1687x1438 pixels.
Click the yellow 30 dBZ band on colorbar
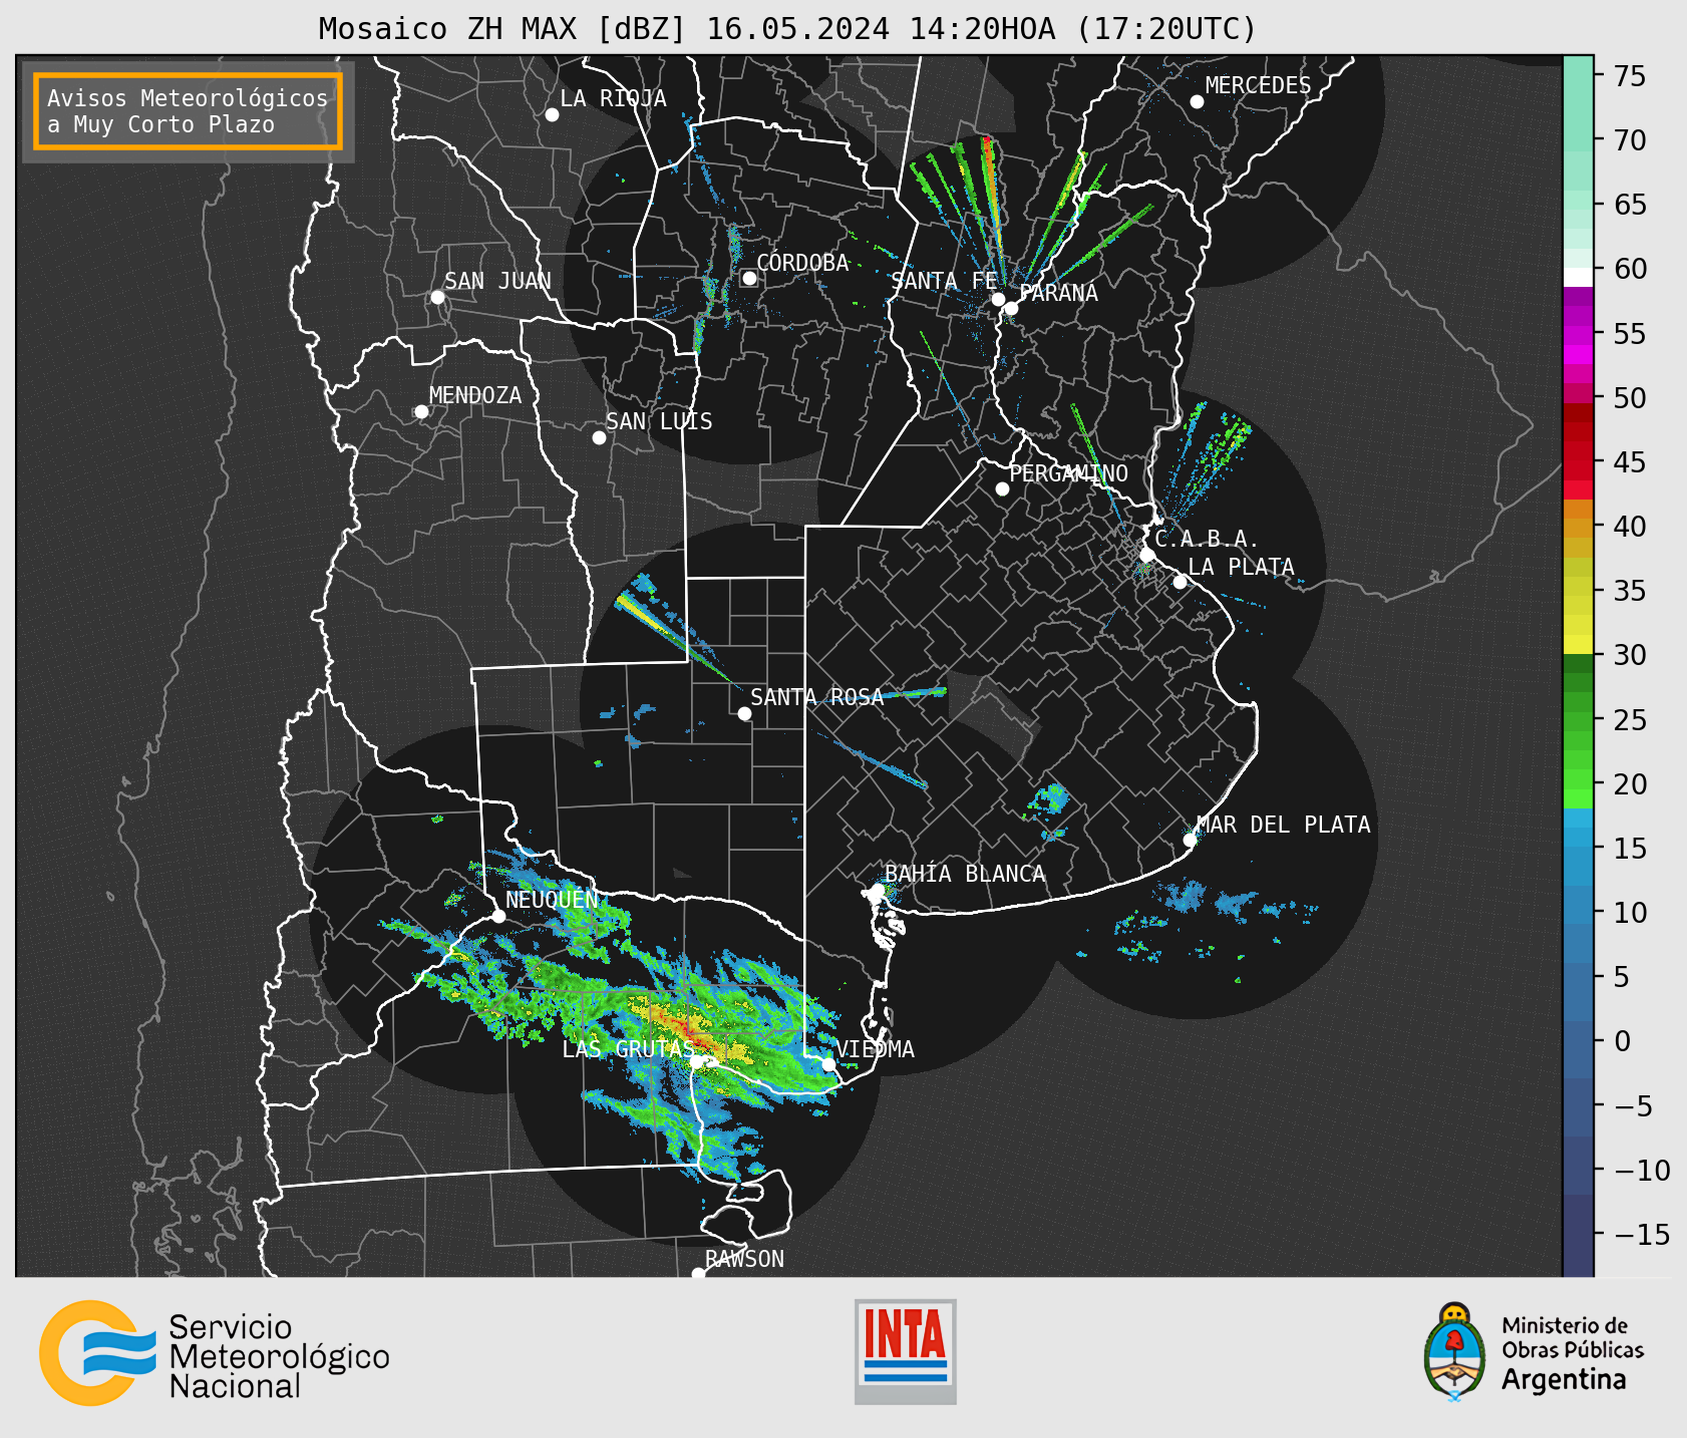1578,645
